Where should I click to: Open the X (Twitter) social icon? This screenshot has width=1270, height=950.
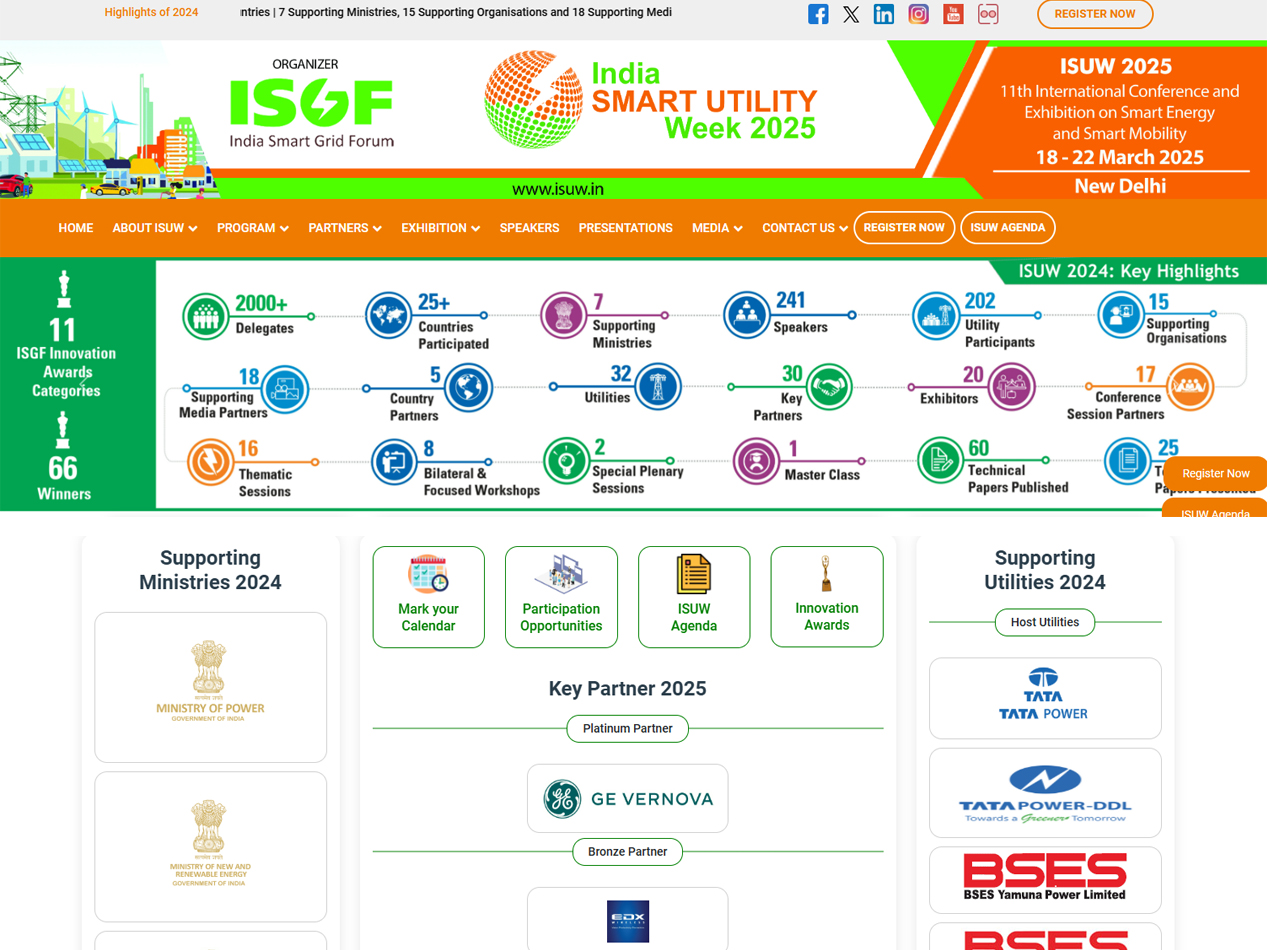click(x=851, y=14)
